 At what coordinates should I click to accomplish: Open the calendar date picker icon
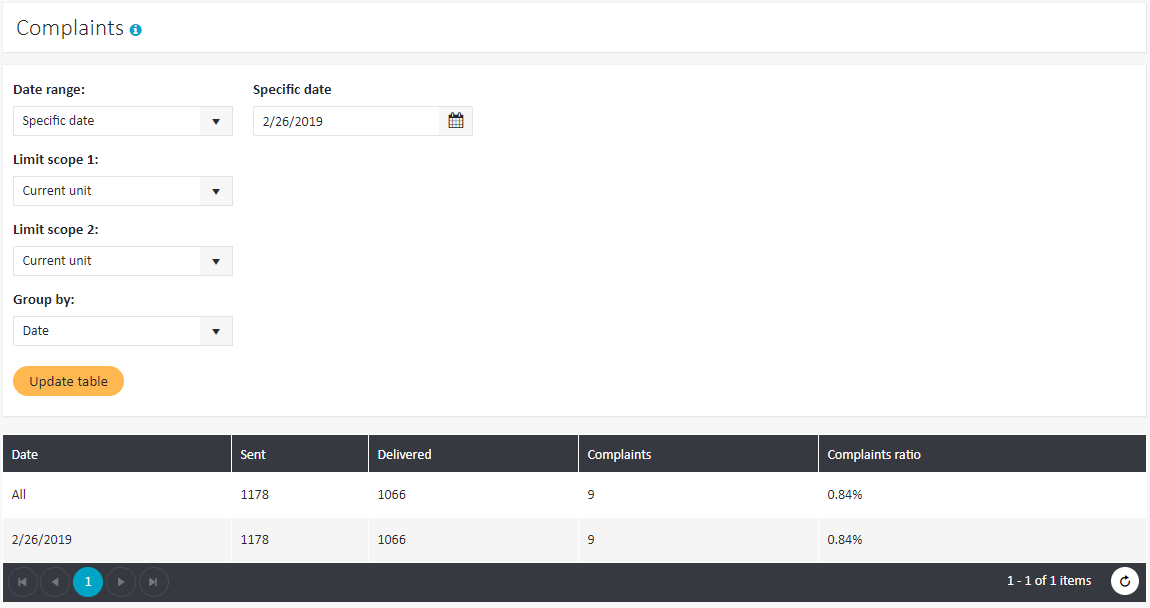click(456, 121)
